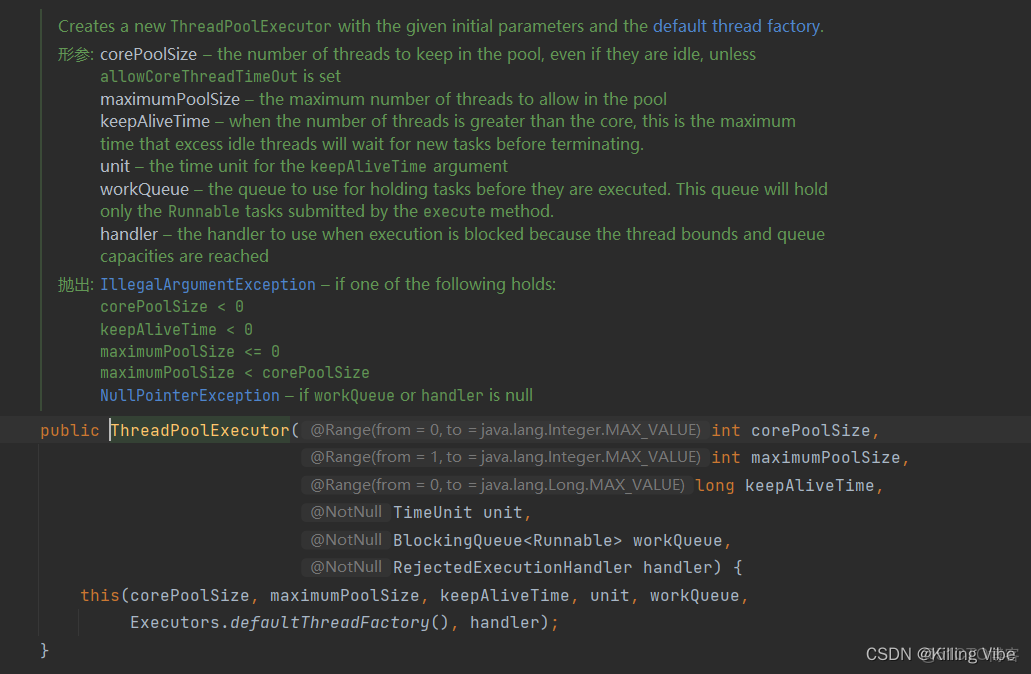Viewport: 1031px width, 674px height.
Task: Click the CSDN watermark text
Action: point(939,654)
